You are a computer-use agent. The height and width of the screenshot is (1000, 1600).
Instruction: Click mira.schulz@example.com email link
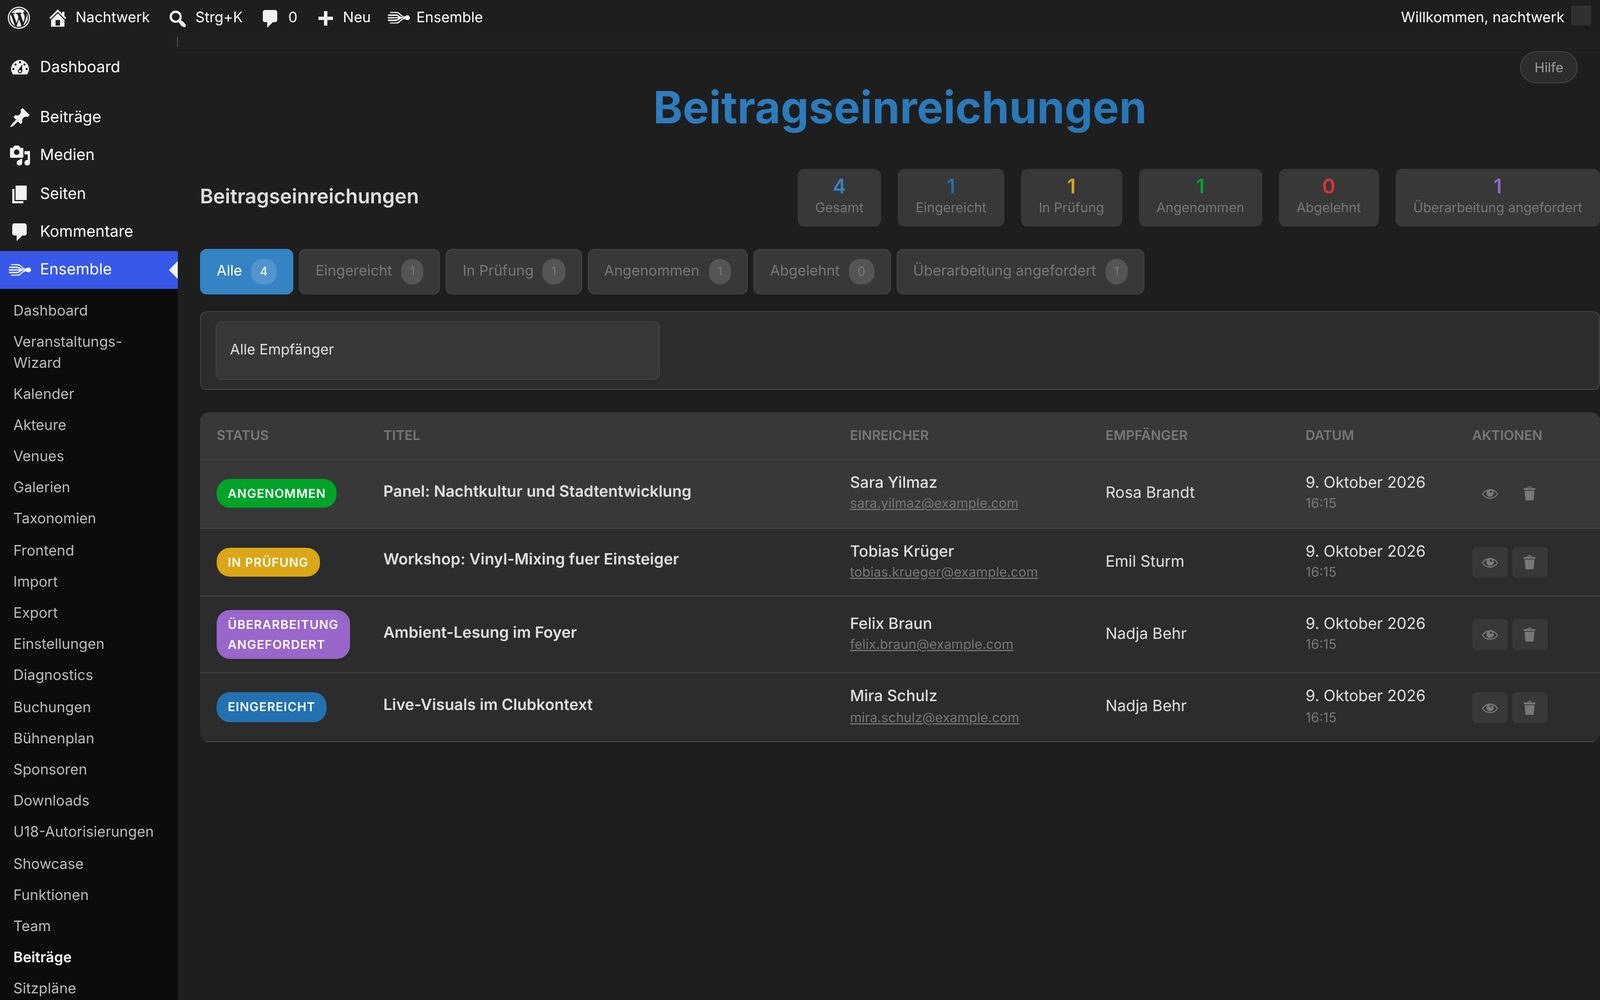tap(934, 717)
